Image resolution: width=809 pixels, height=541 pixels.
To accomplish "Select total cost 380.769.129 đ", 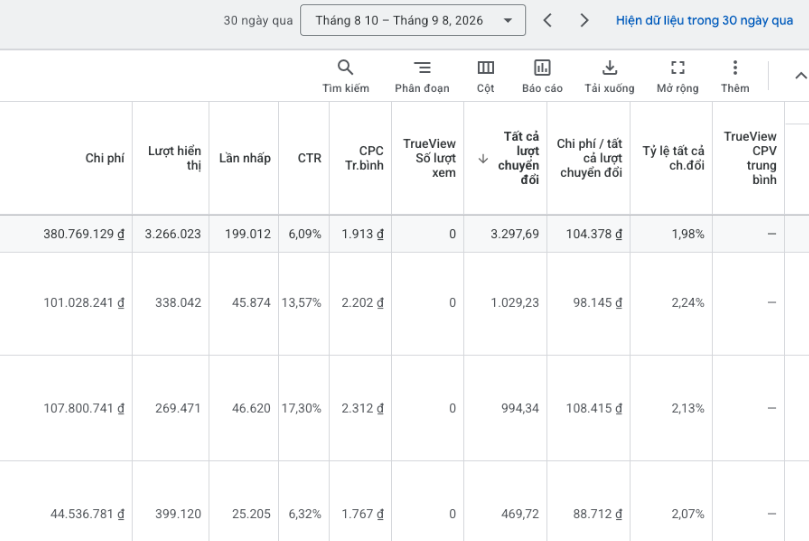I will point(84,234).
